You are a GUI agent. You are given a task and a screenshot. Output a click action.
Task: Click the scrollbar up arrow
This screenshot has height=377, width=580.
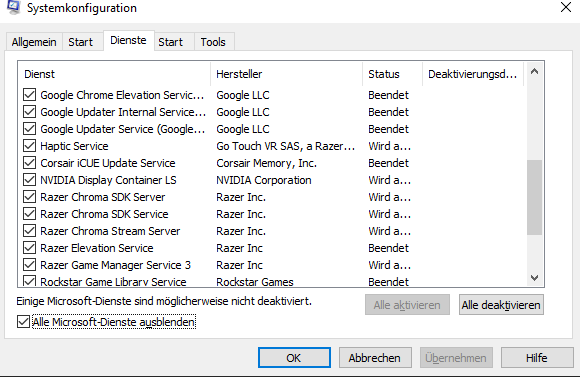click(534, 72)
